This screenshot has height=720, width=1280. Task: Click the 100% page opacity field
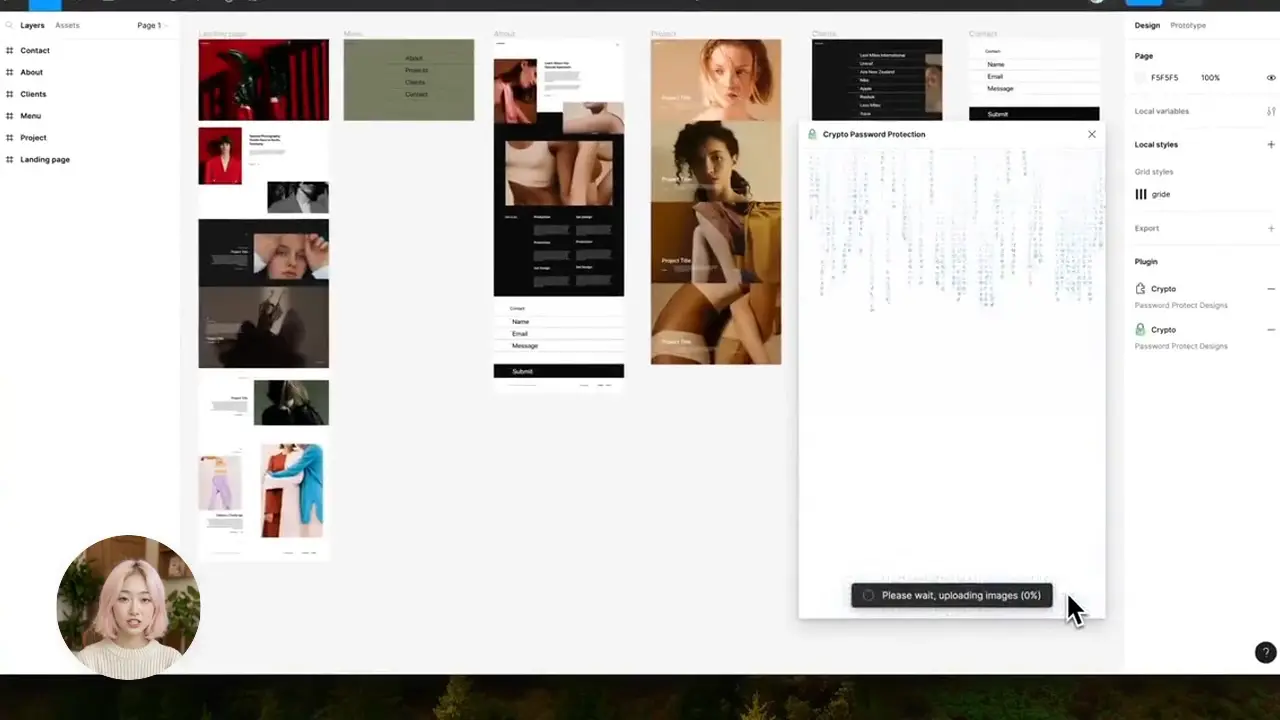tap(1210, 78)
